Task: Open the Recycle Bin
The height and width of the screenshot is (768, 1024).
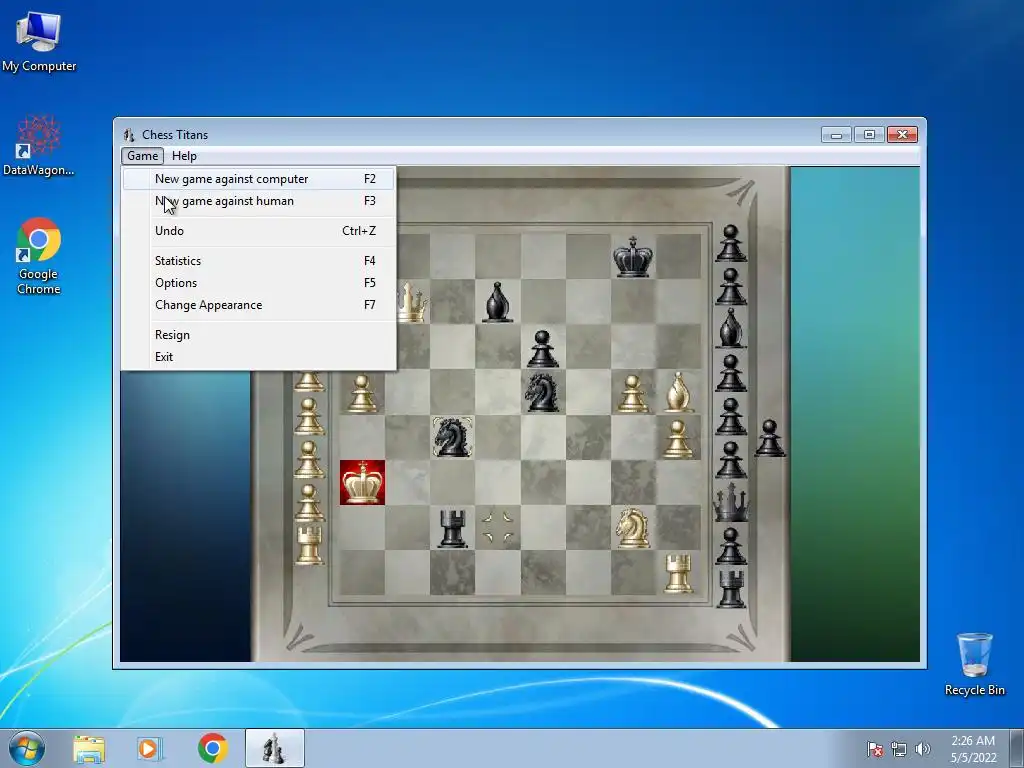Action: (974, 664)
